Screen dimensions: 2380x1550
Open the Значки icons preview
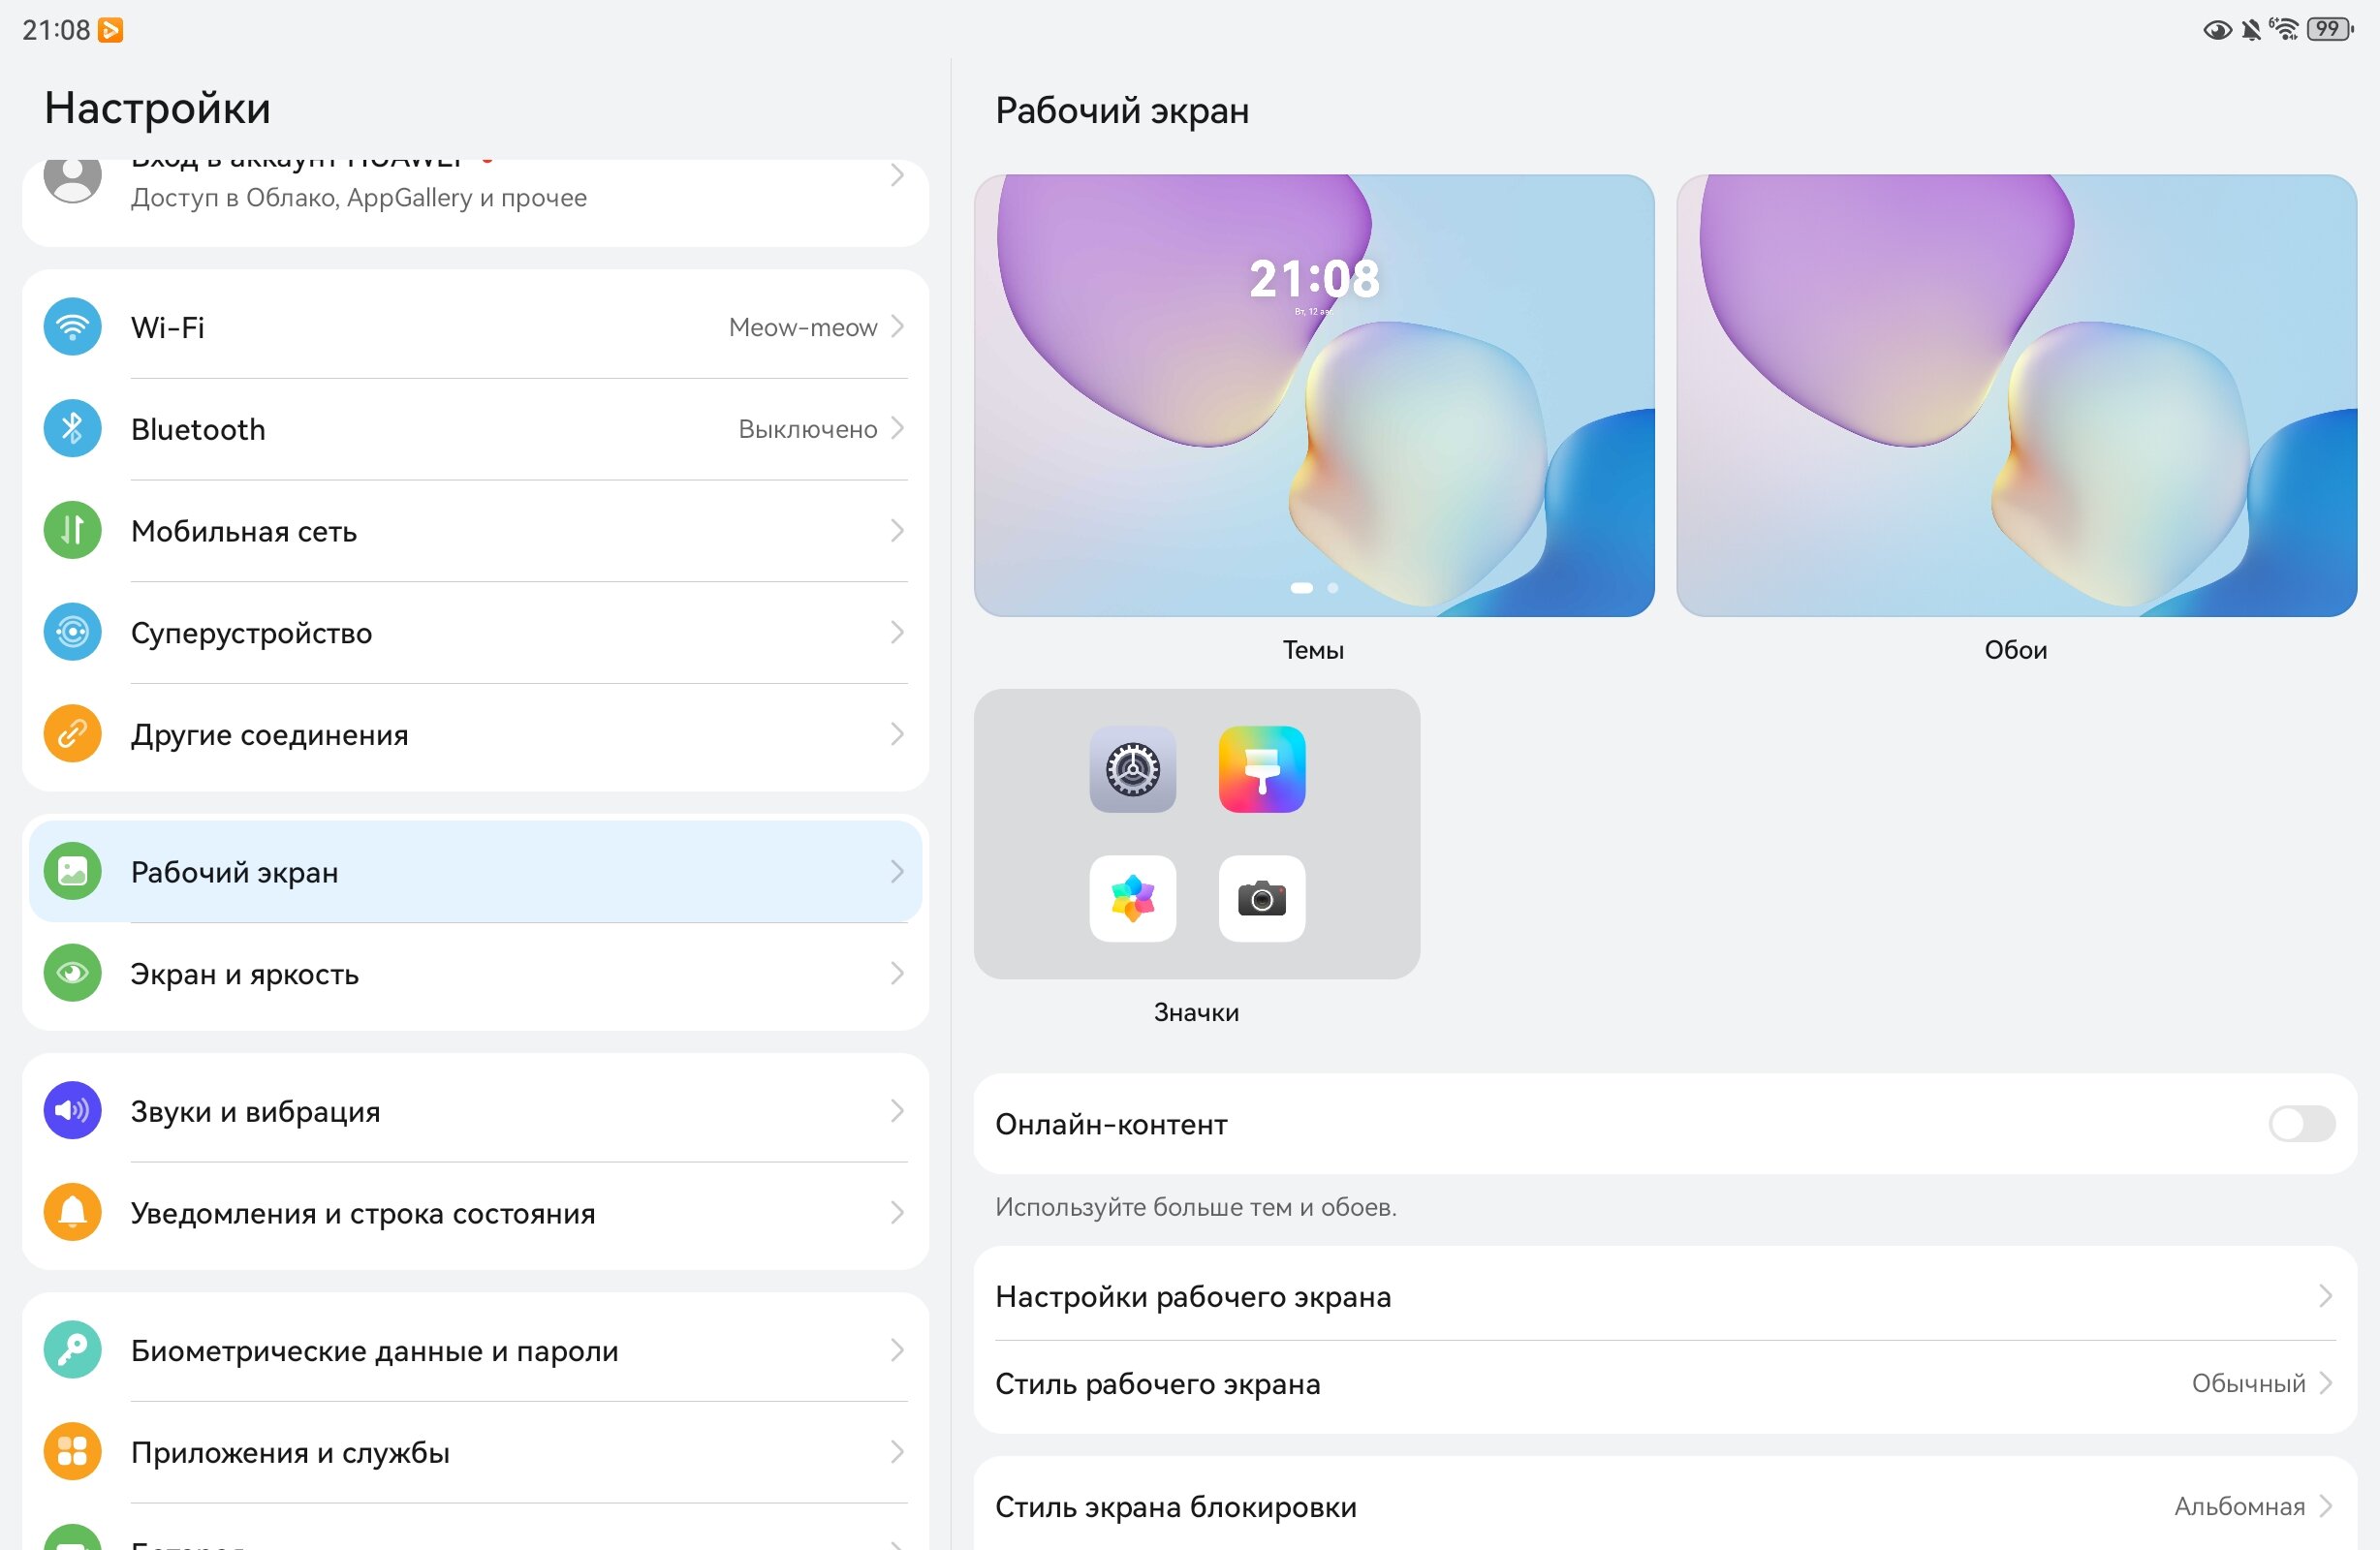pyautogui.click(x=1197, y=834)
